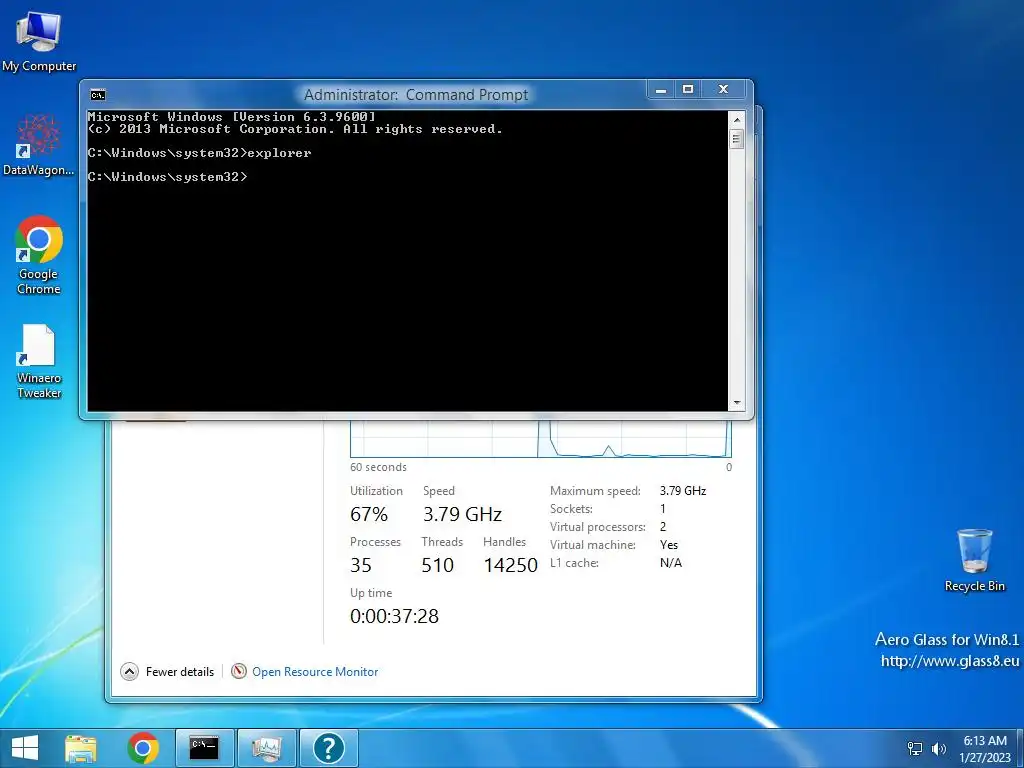Click the Processes count 35
The width and height of the screenshot is (1024, 768).
[x=360, y=565]
